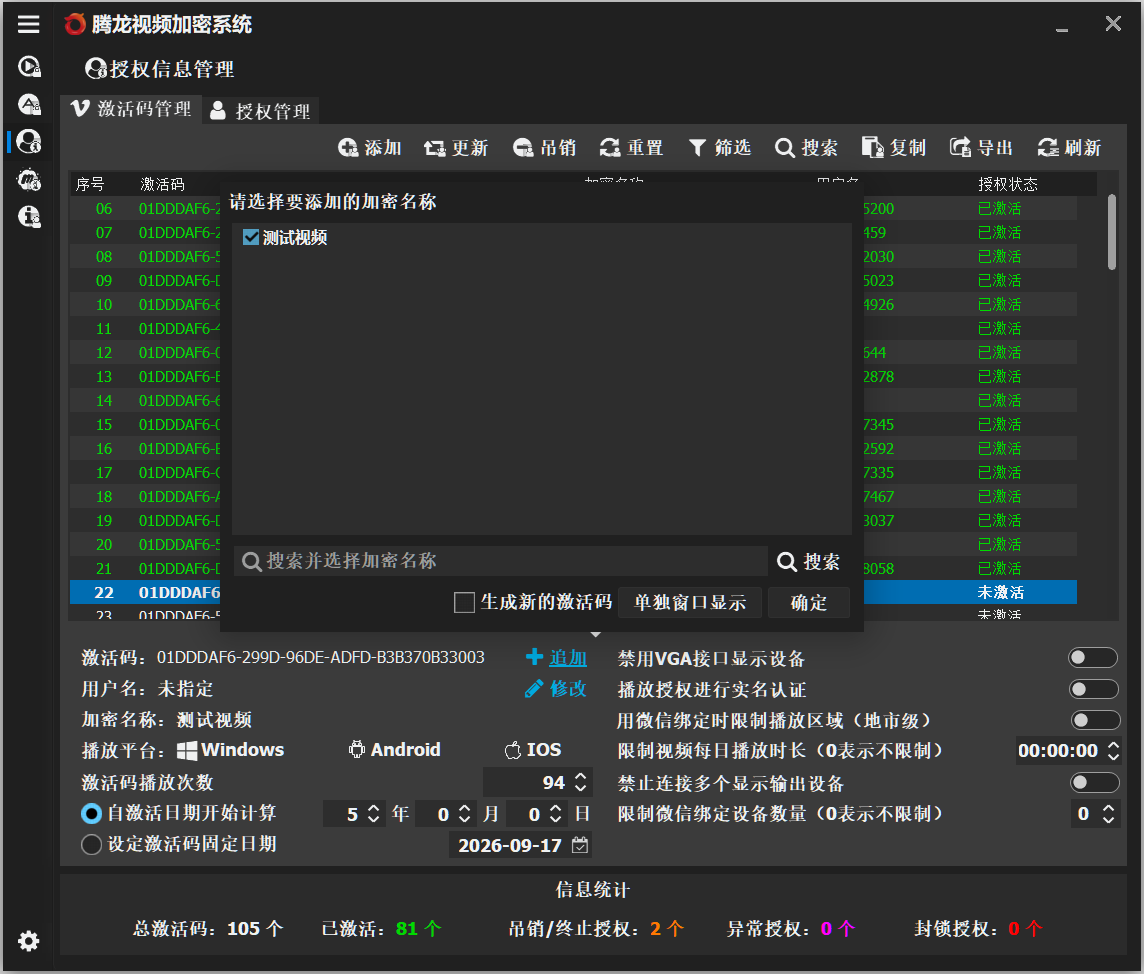Click 封锁授权 0 statistic
The height and width of the screenshot is (974, 1144).
[x=978, y=929]
